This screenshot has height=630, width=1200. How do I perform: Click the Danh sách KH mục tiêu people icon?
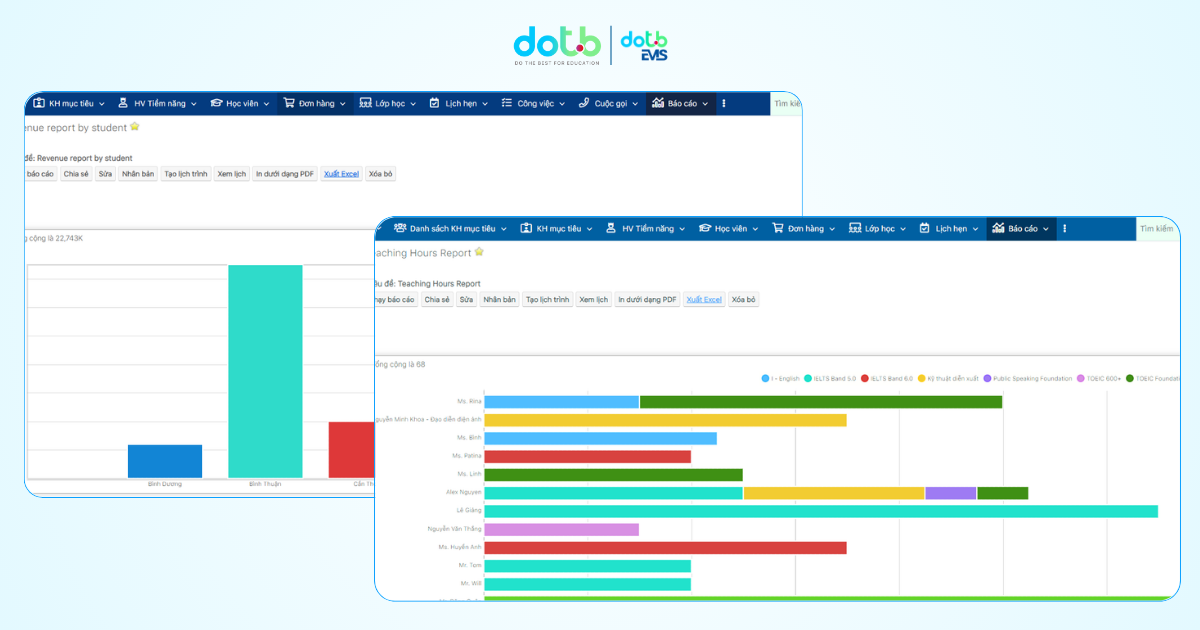pyautogui.click(x=400, y=229)
